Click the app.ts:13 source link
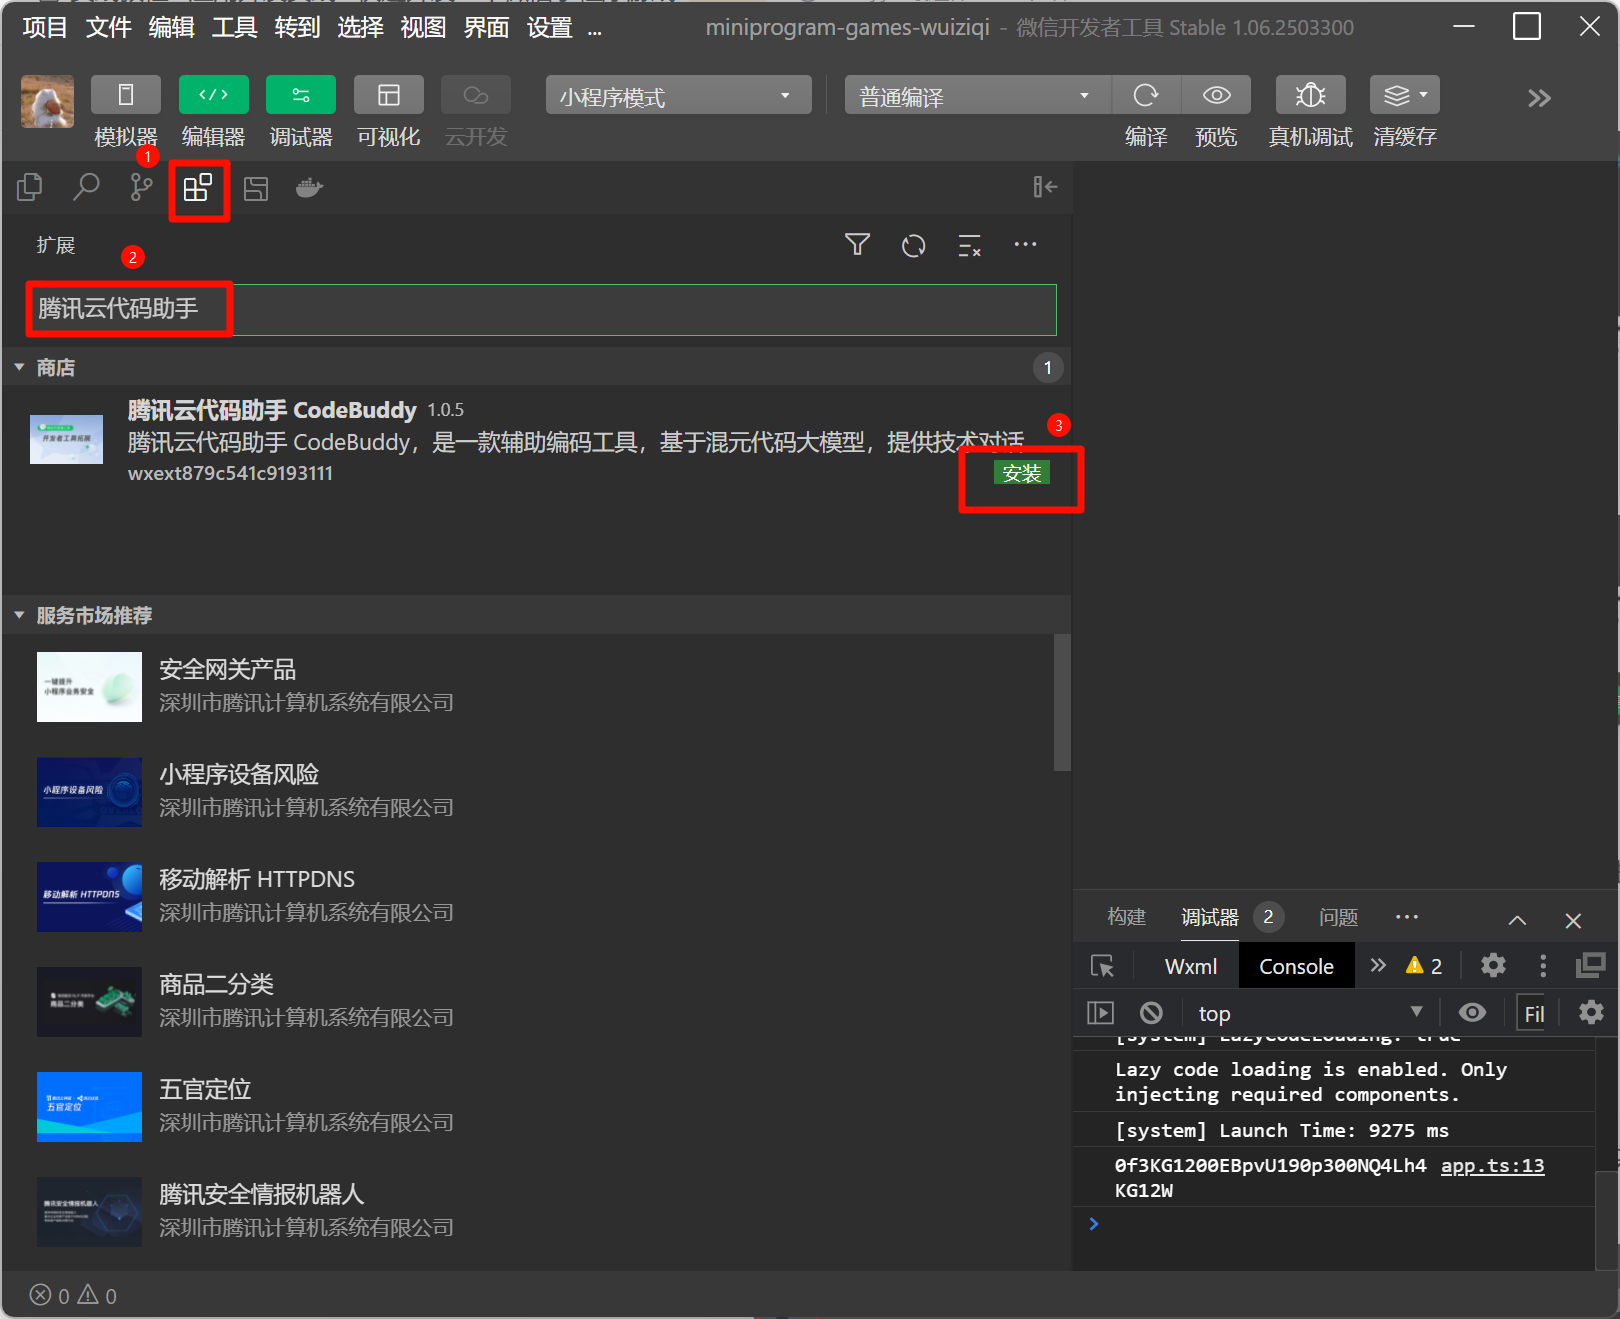The image size is (1620, 1319). click(x=1492, y=1166)
